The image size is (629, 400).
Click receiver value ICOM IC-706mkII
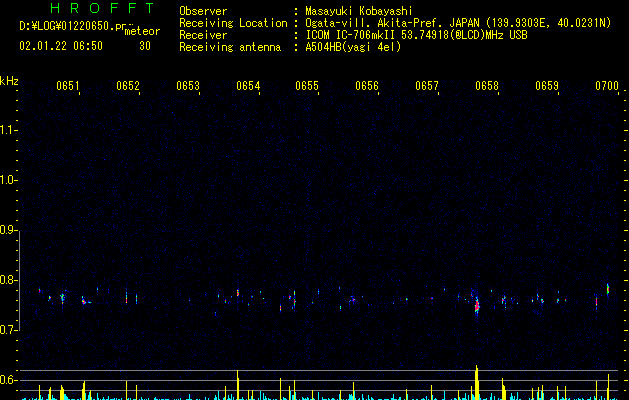pos(351,35)
